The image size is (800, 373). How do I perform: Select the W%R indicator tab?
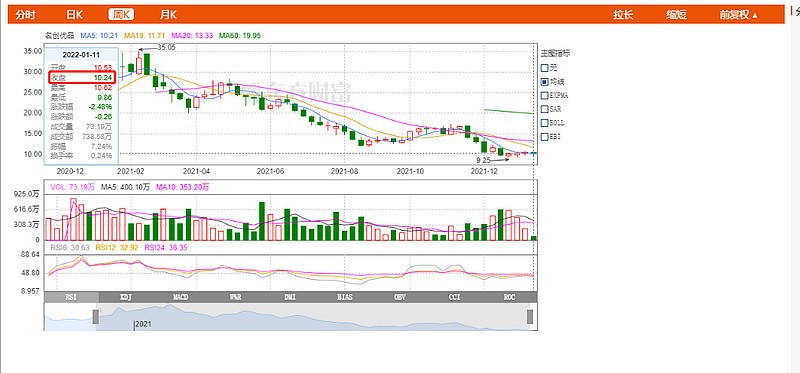(235, 297)
